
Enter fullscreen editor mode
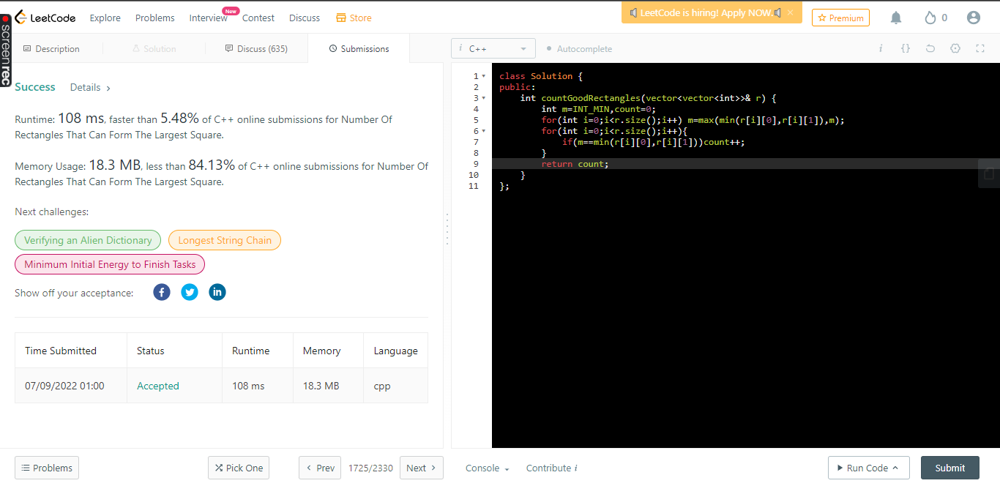980,48
